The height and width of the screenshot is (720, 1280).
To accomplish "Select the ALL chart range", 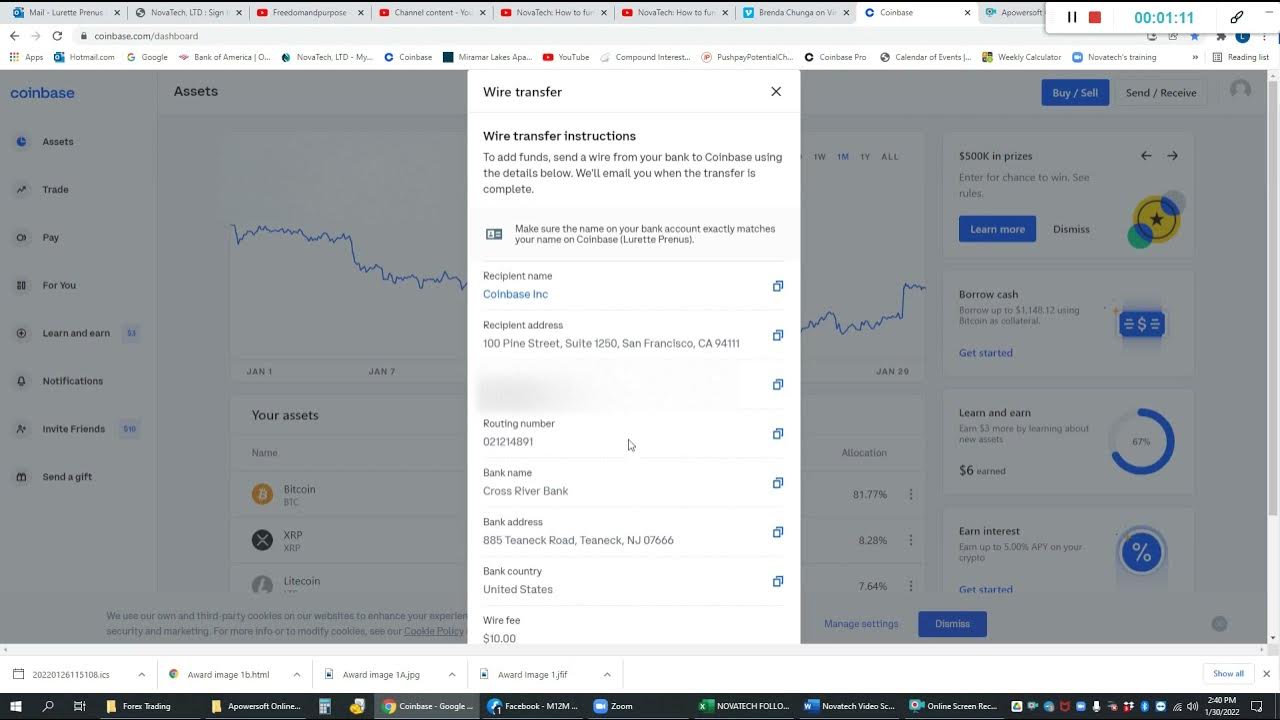I will coord(890,157).
